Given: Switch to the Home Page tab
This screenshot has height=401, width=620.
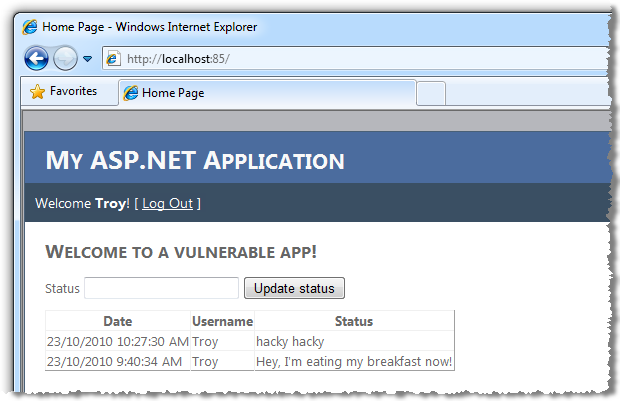Looking at the screenshot, I should tap(267, 93).
